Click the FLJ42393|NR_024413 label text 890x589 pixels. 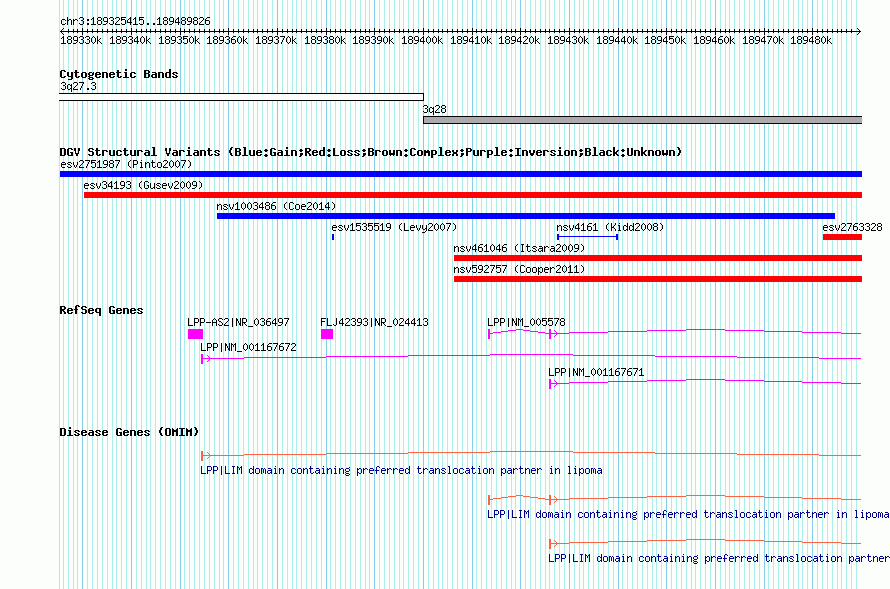(x=374, y=322)
